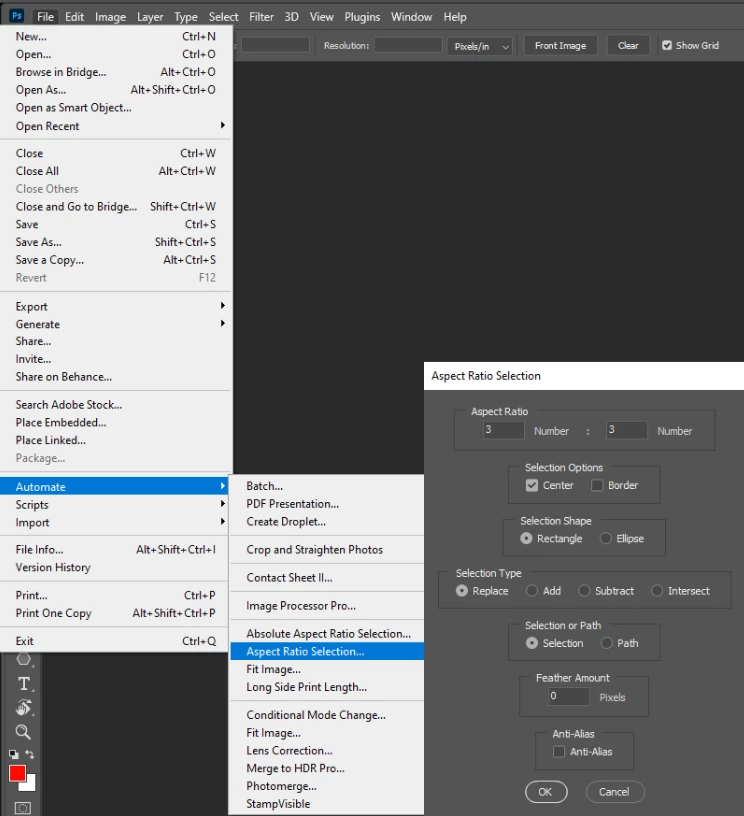Viewport: 744px width, 816px height.
Task: Choose Batch... in Automate submenu
Action: pyautogui.click(x=327, y=486)
